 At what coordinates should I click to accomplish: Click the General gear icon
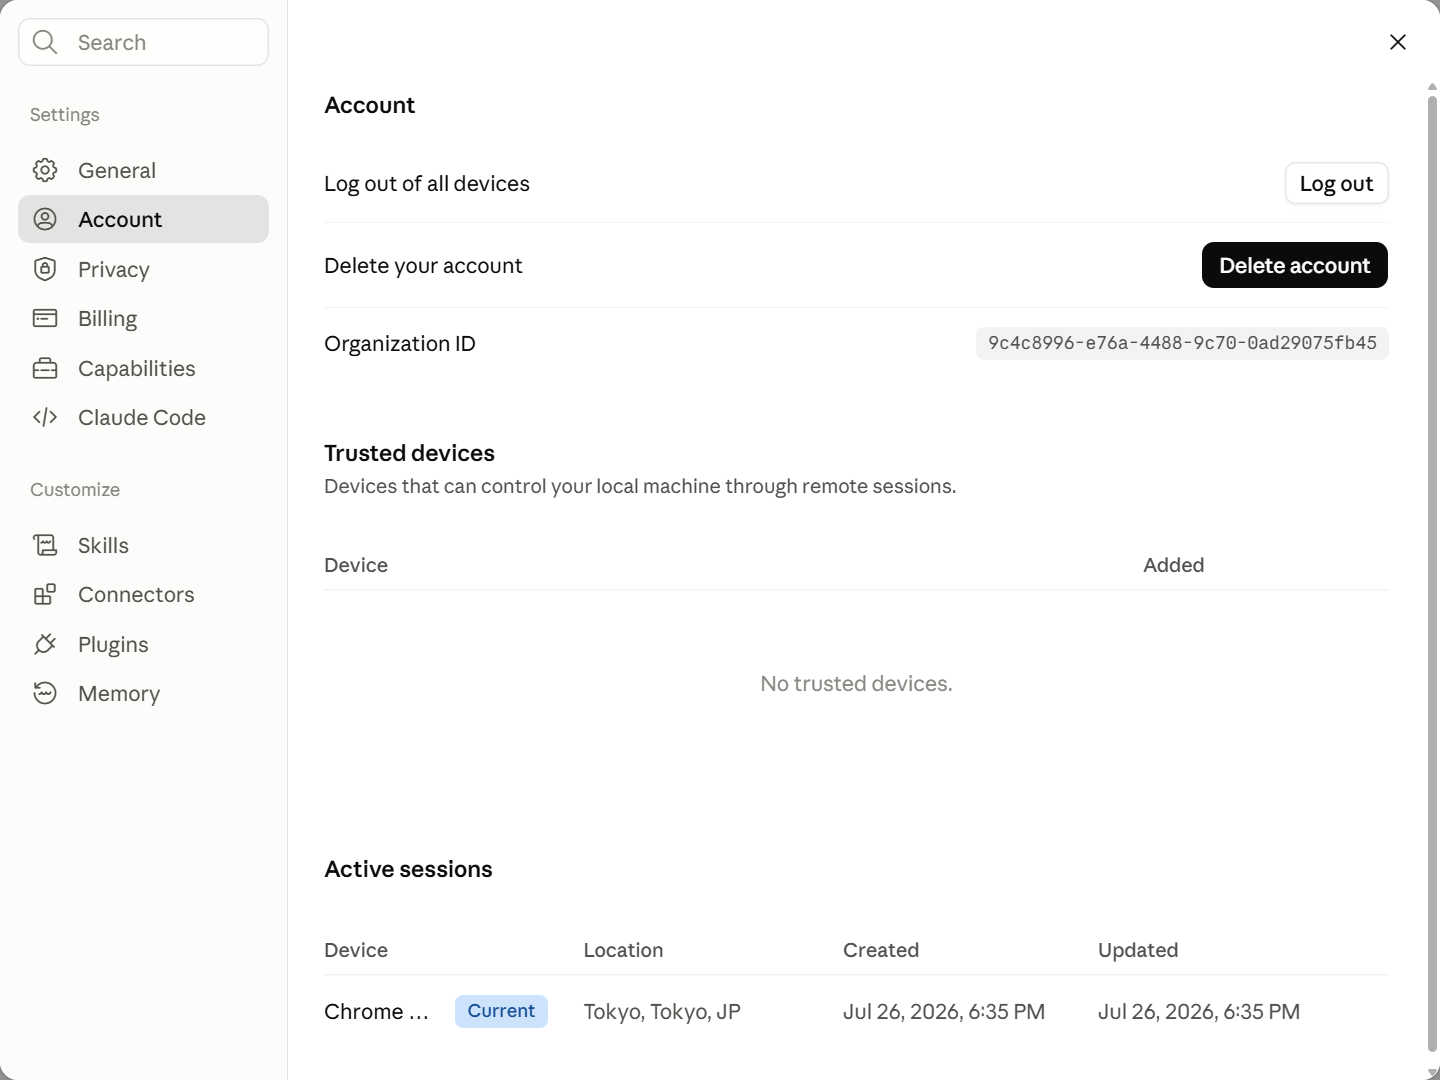click(45, 170)
